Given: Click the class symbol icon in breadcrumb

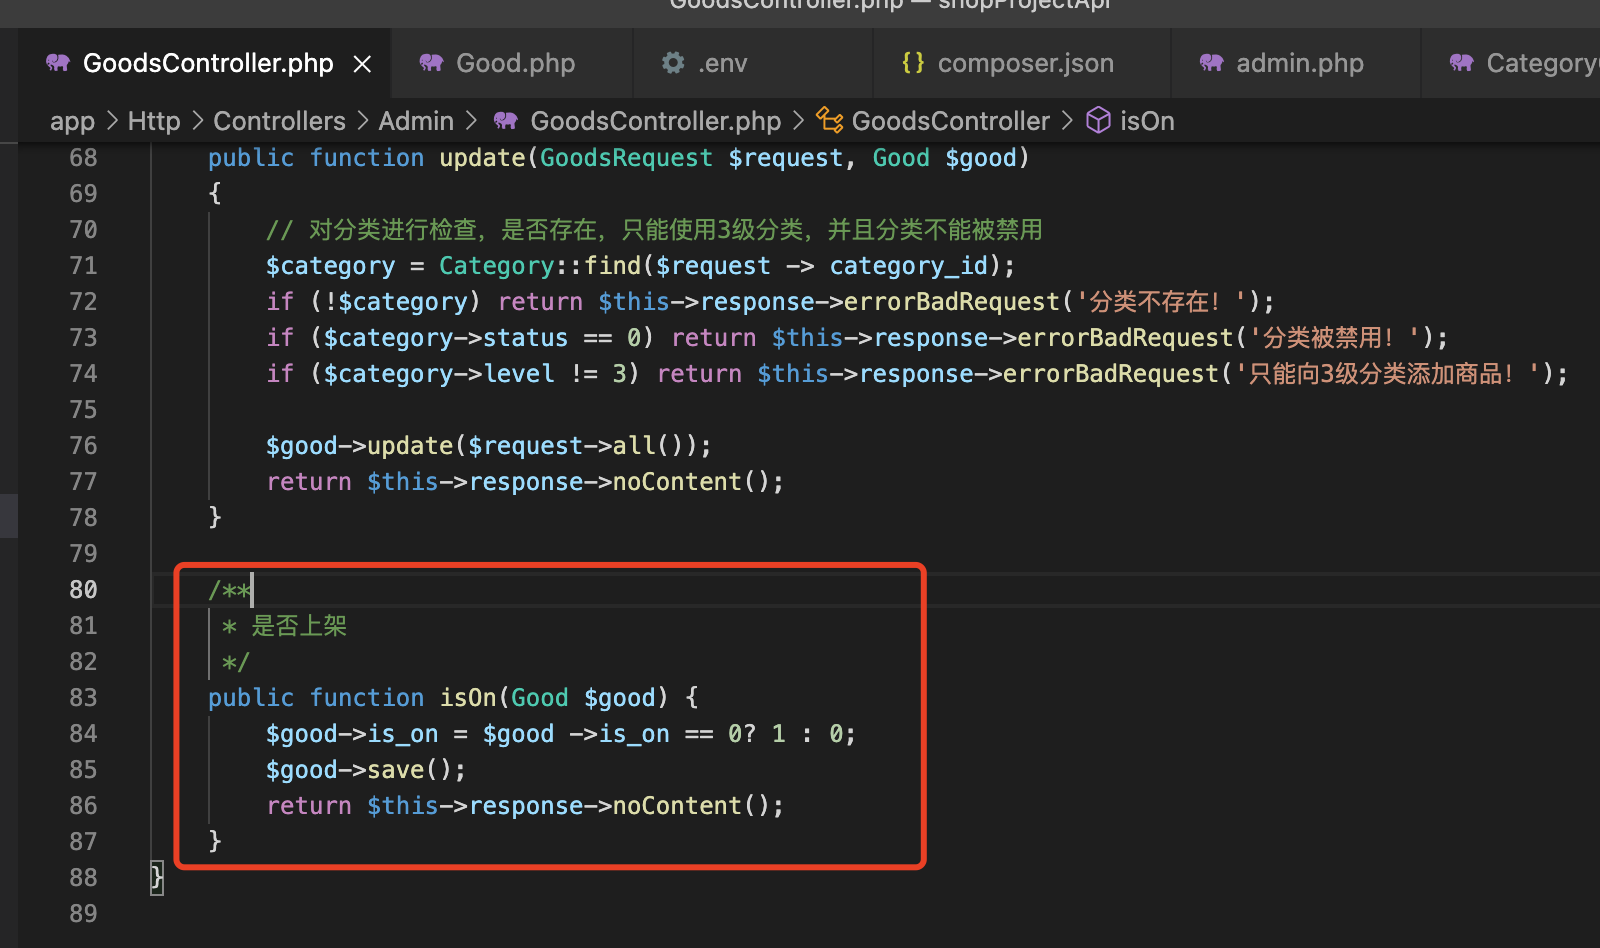Looking at the screenshot, I should pos(829,121).
